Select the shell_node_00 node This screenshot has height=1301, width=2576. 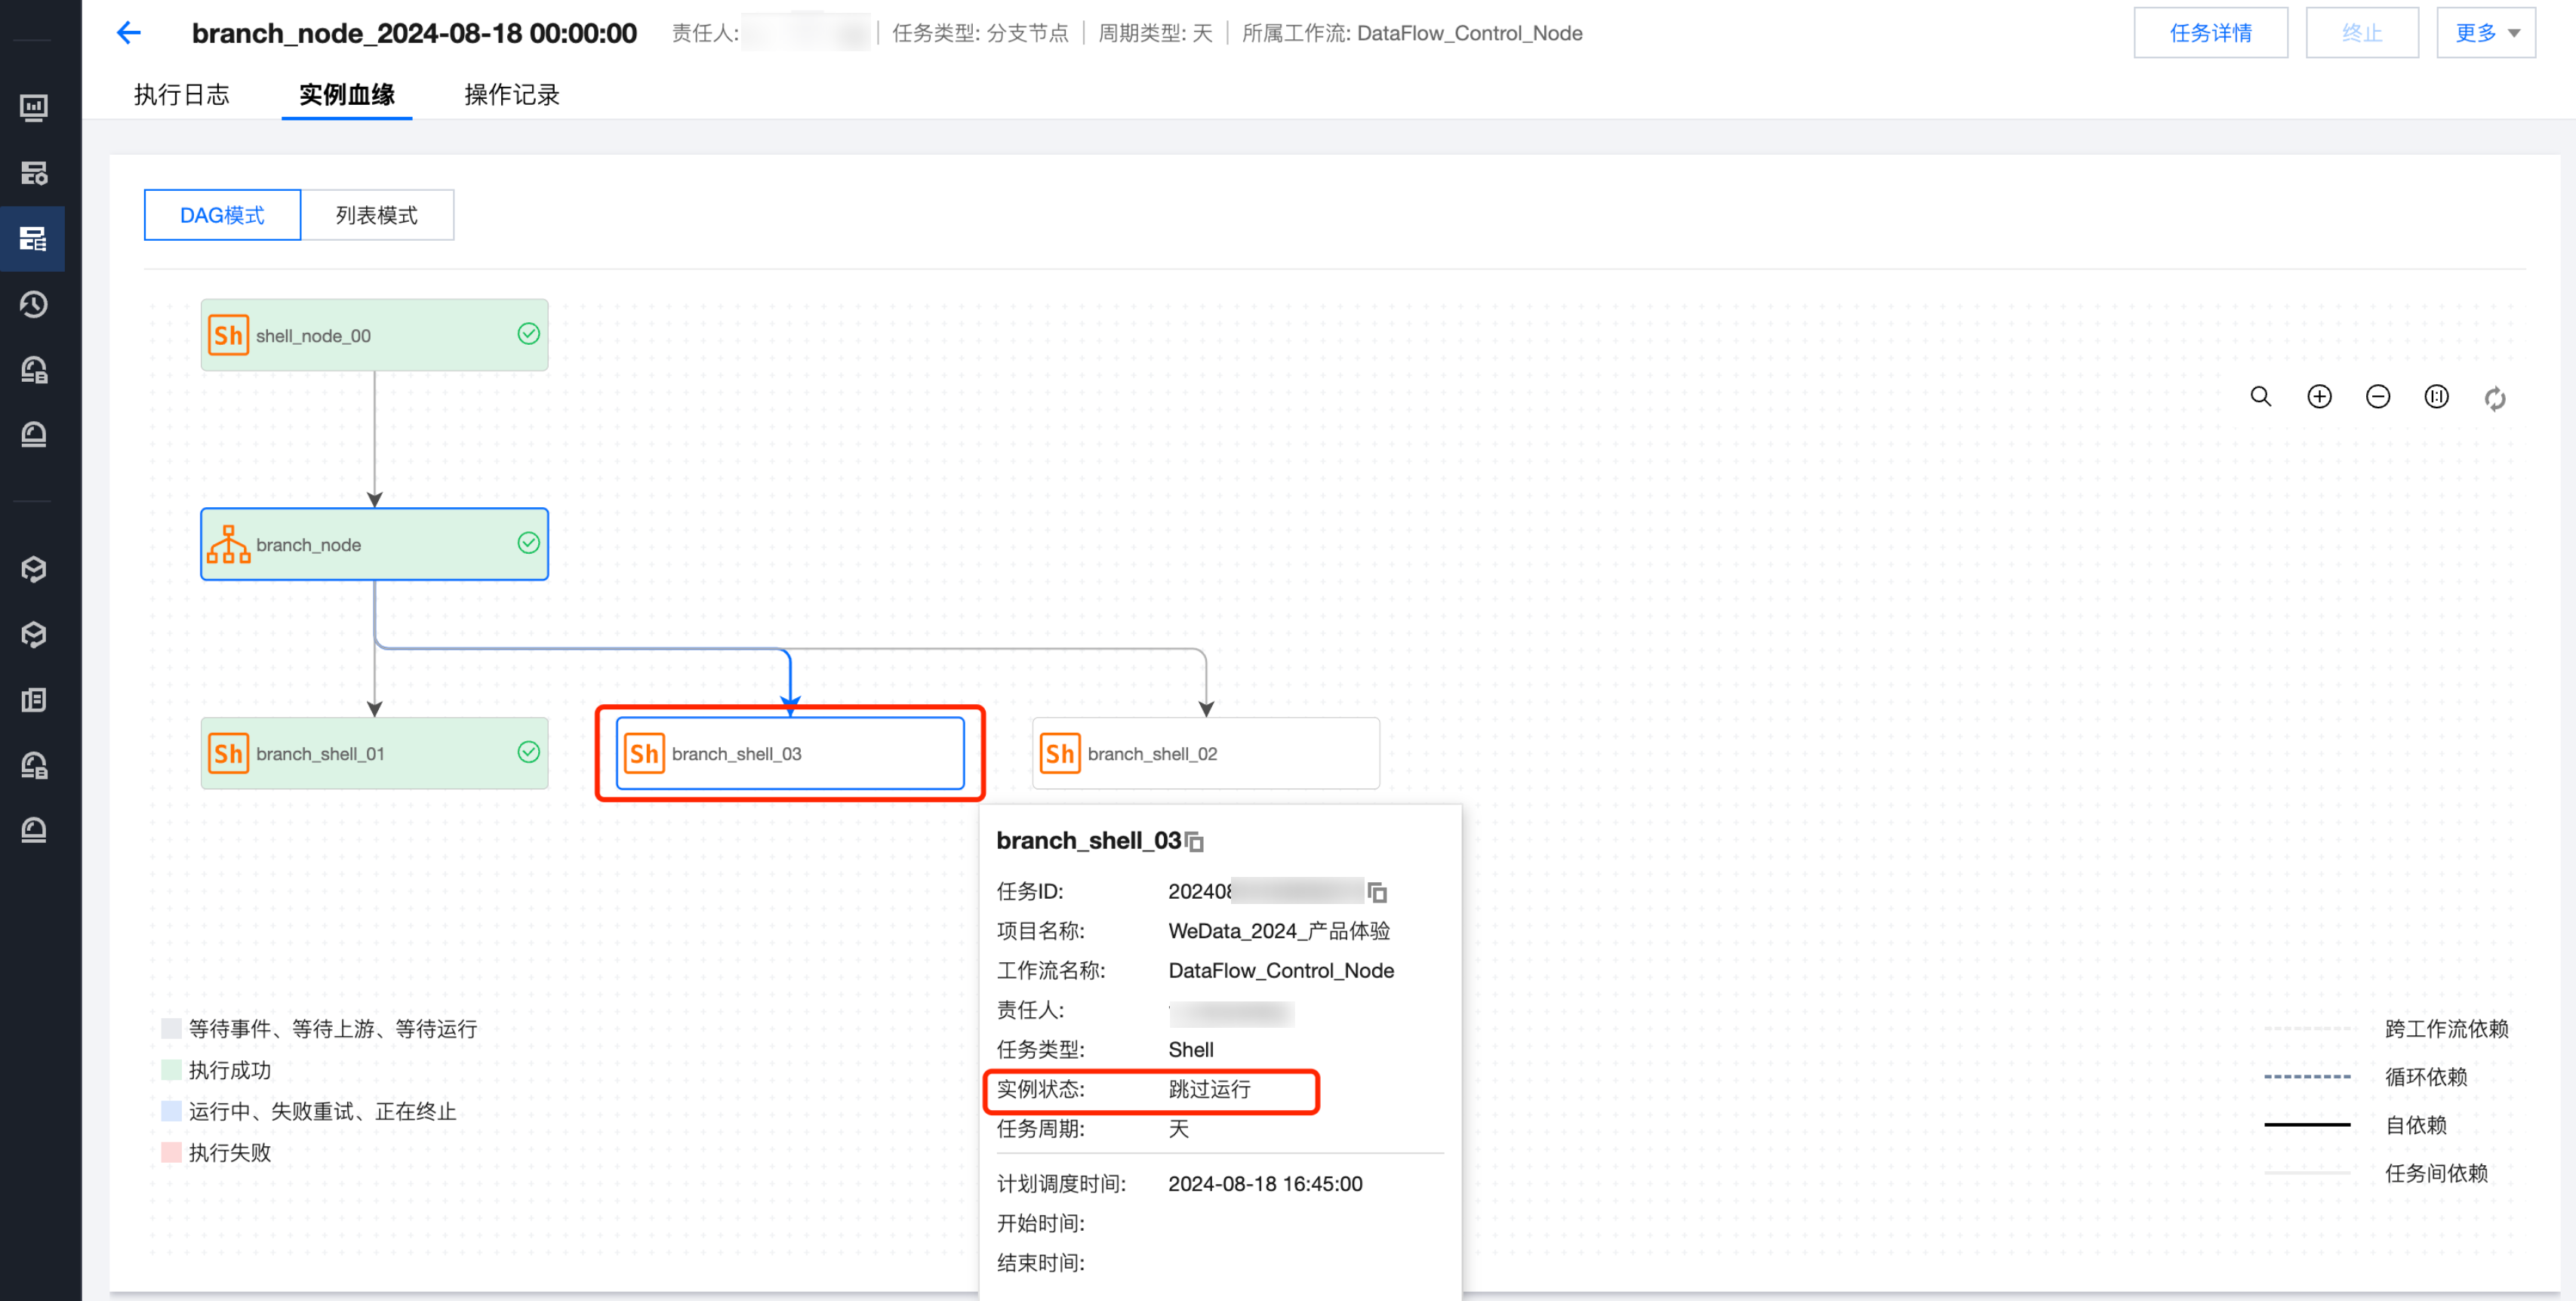coord(374,335)
